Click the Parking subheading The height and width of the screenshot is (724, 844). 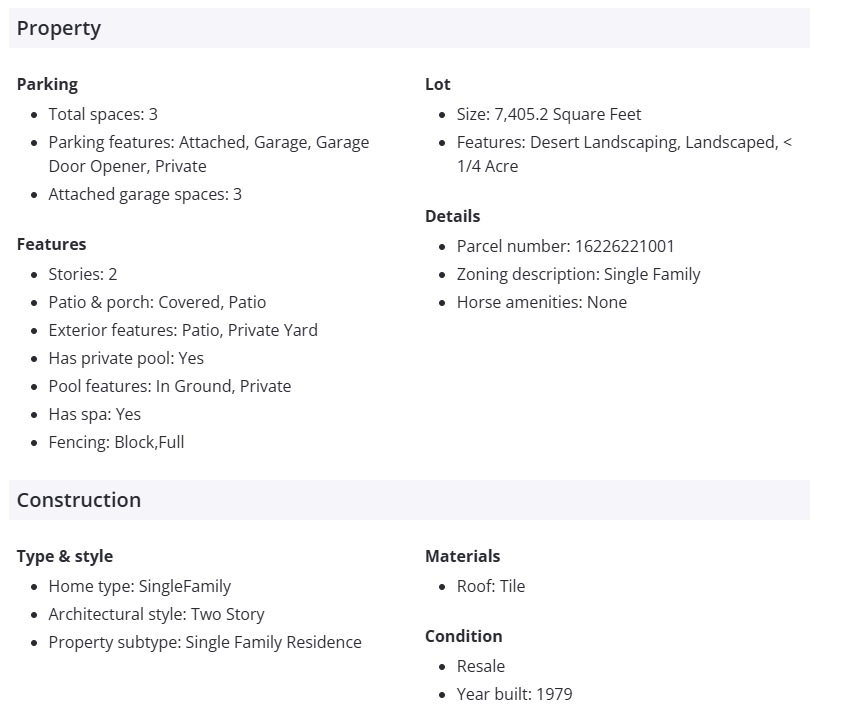[47, 84]
